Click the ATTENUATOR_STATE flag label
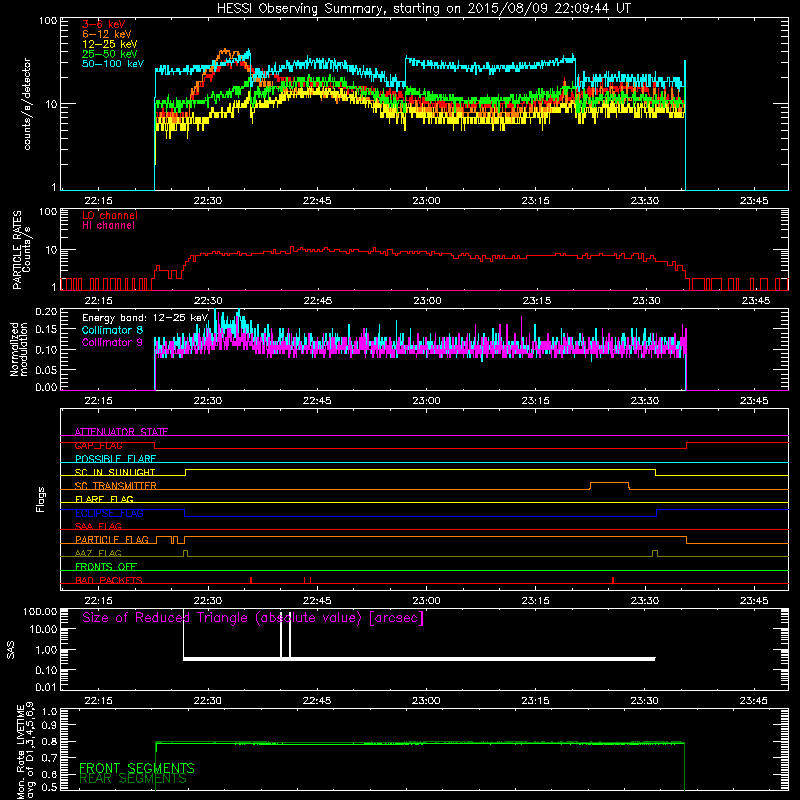800x800 pixels. point(121,432)
